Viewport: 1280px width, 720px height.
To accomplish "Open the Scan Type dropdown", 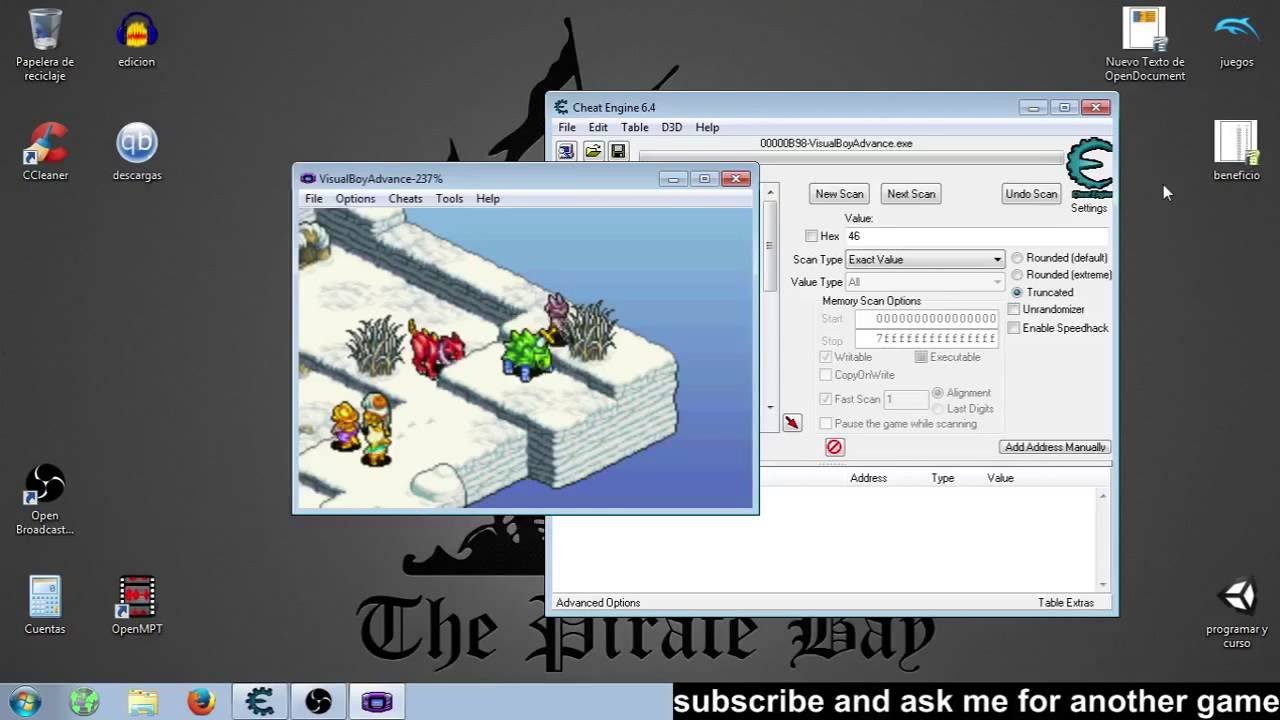I will point(925,260).
